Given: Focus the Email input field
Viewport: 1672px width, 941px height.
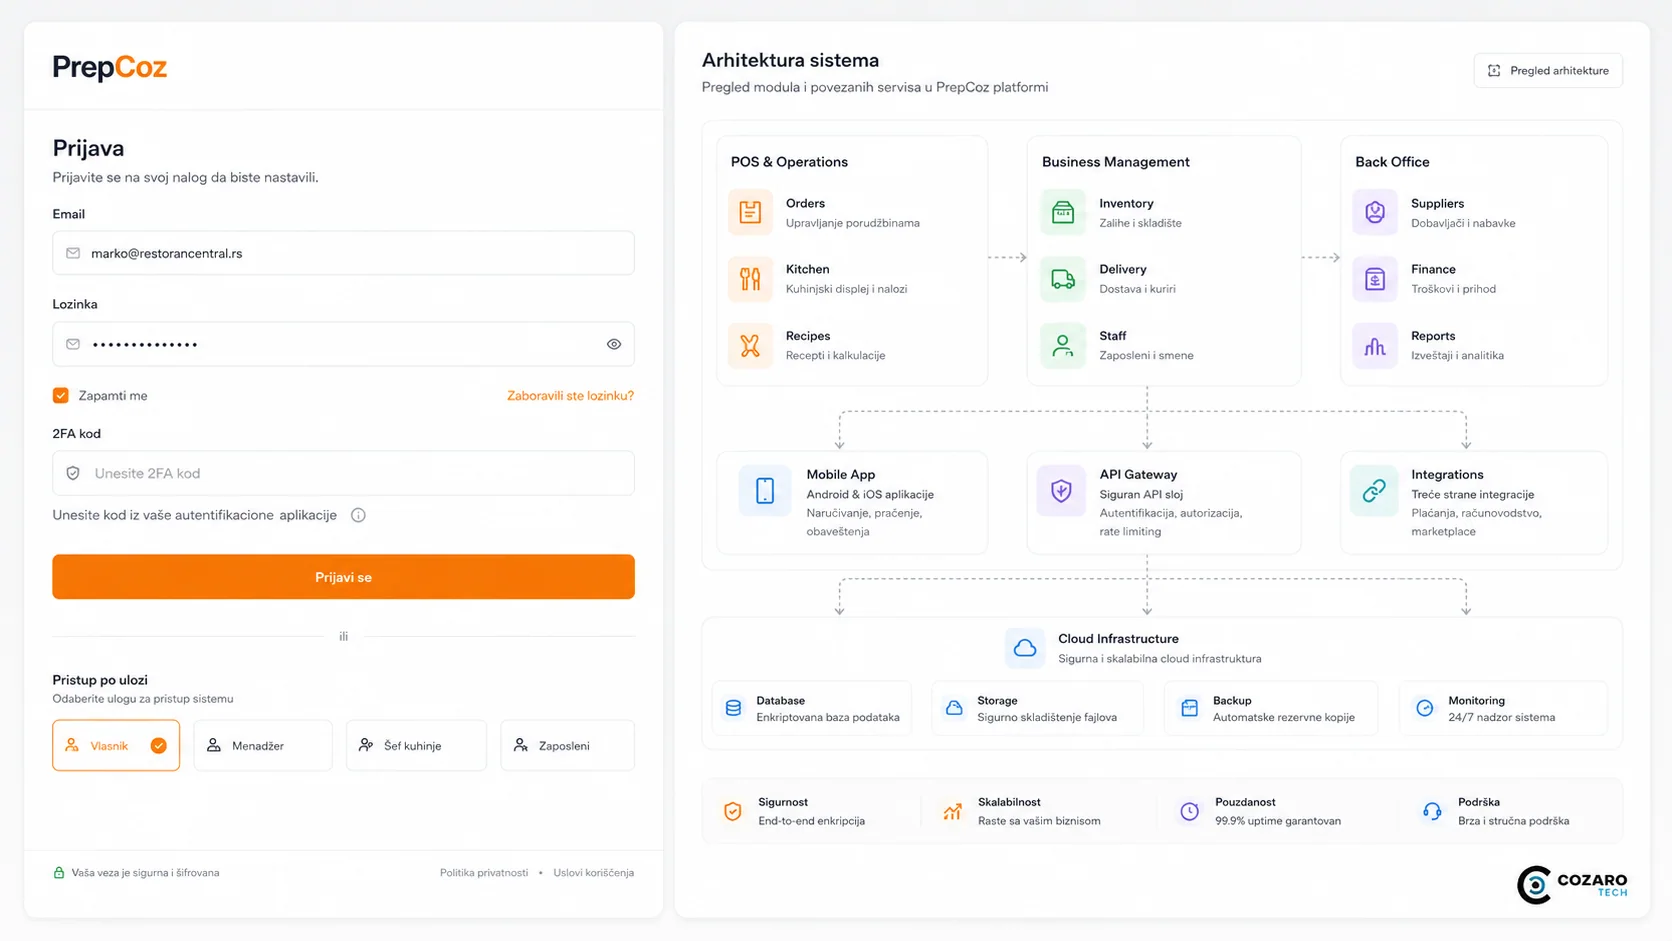Looking at the screenshot, I should click(343, 253).
